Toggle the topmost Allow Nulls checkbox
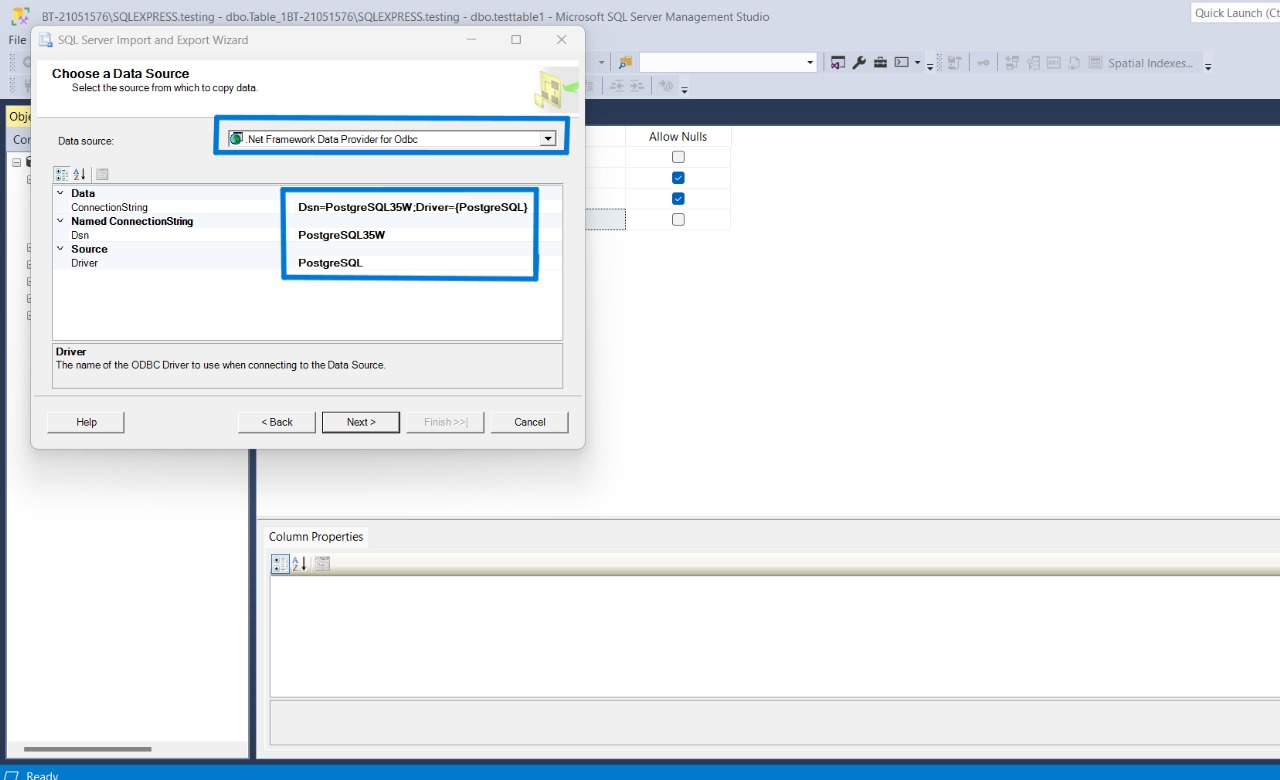 (x=678, y=157)
